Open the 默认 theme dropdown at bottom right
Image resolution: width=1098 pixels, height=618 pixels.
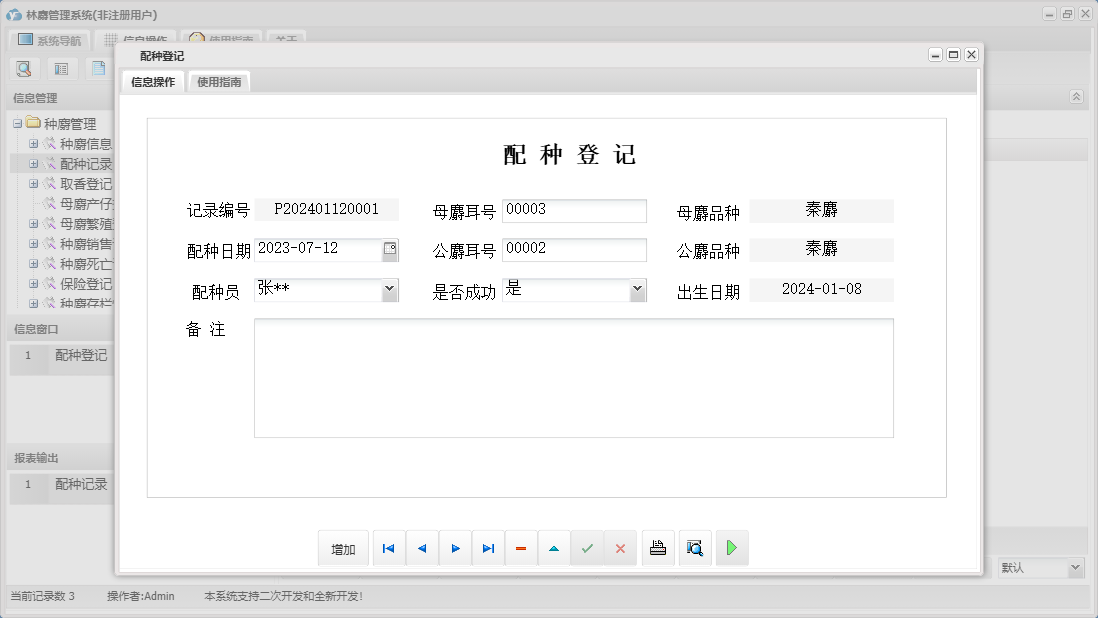click(x=1075, y=567)
